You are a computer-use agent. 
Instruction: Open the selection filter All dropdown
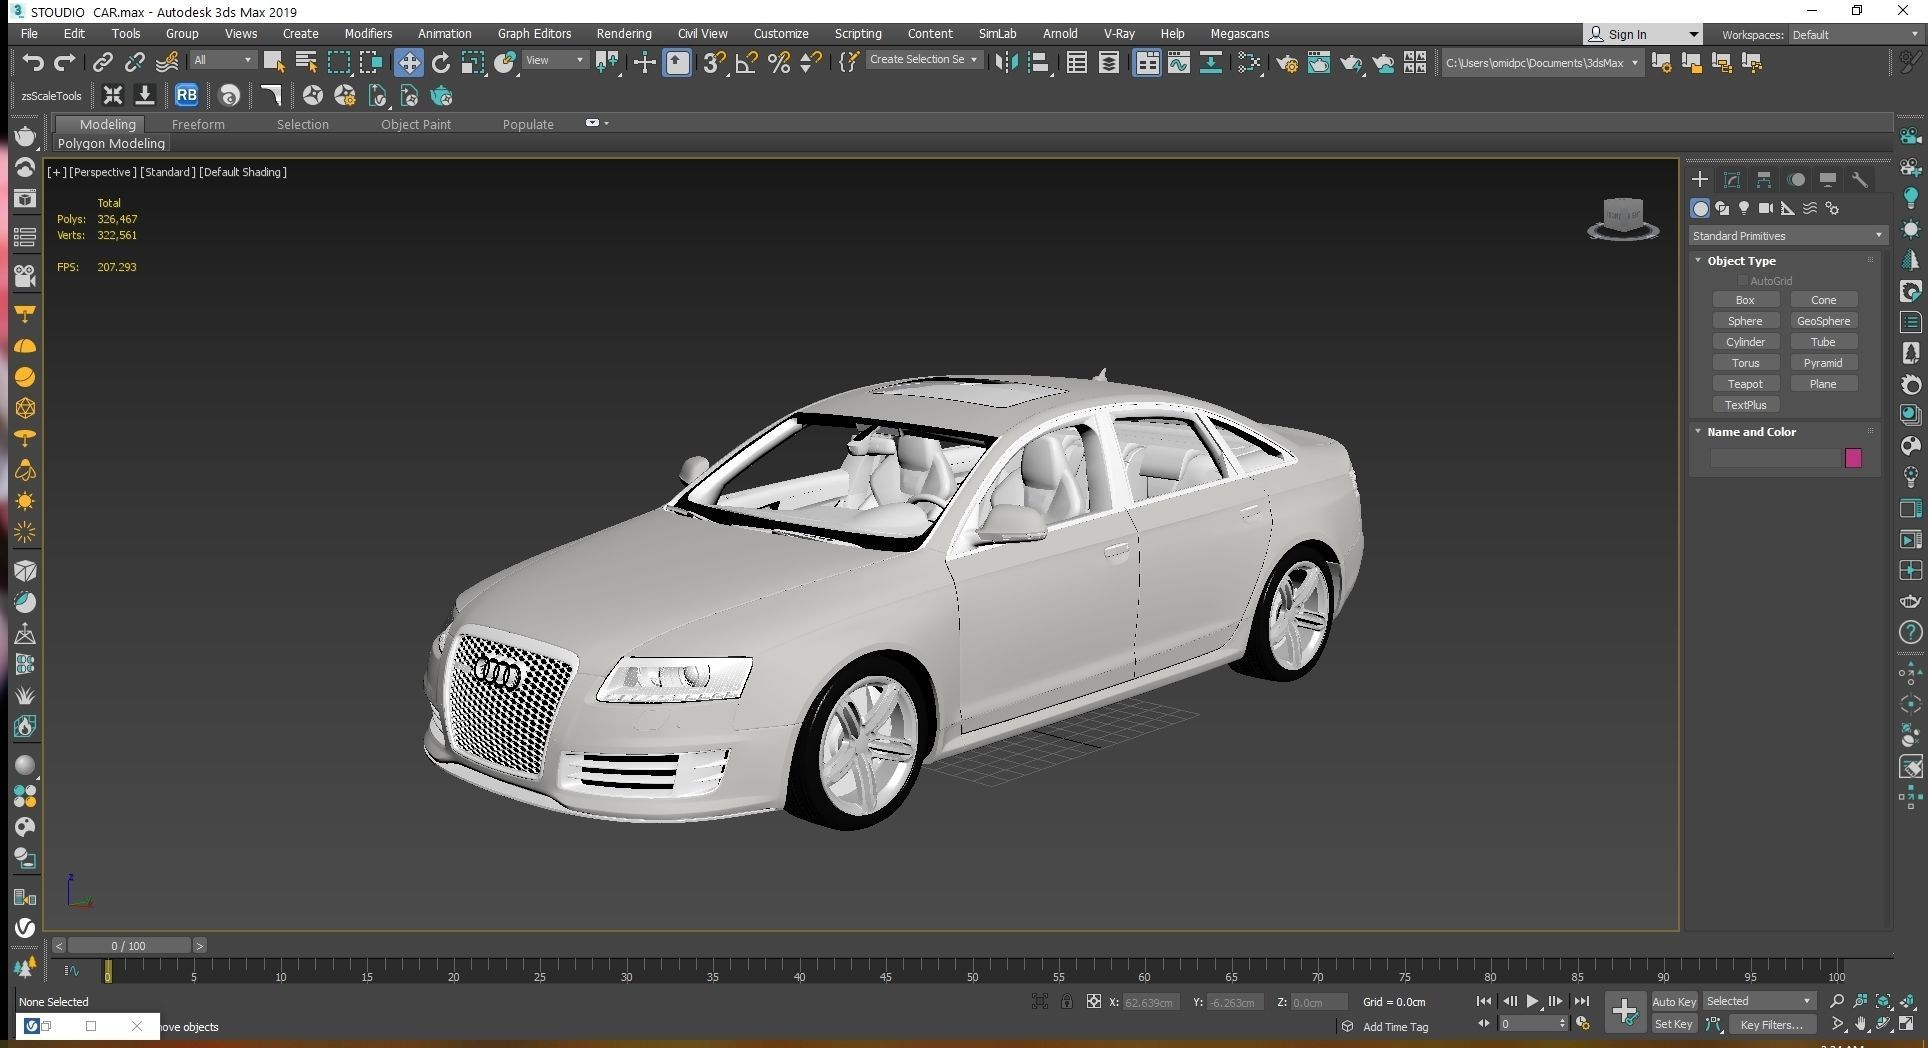point(222,61)
